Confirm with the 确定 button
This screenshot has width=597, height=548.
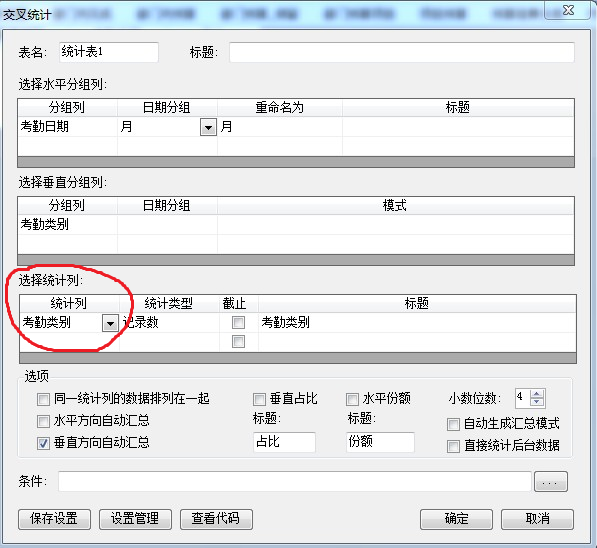click(x=456, y=519)
